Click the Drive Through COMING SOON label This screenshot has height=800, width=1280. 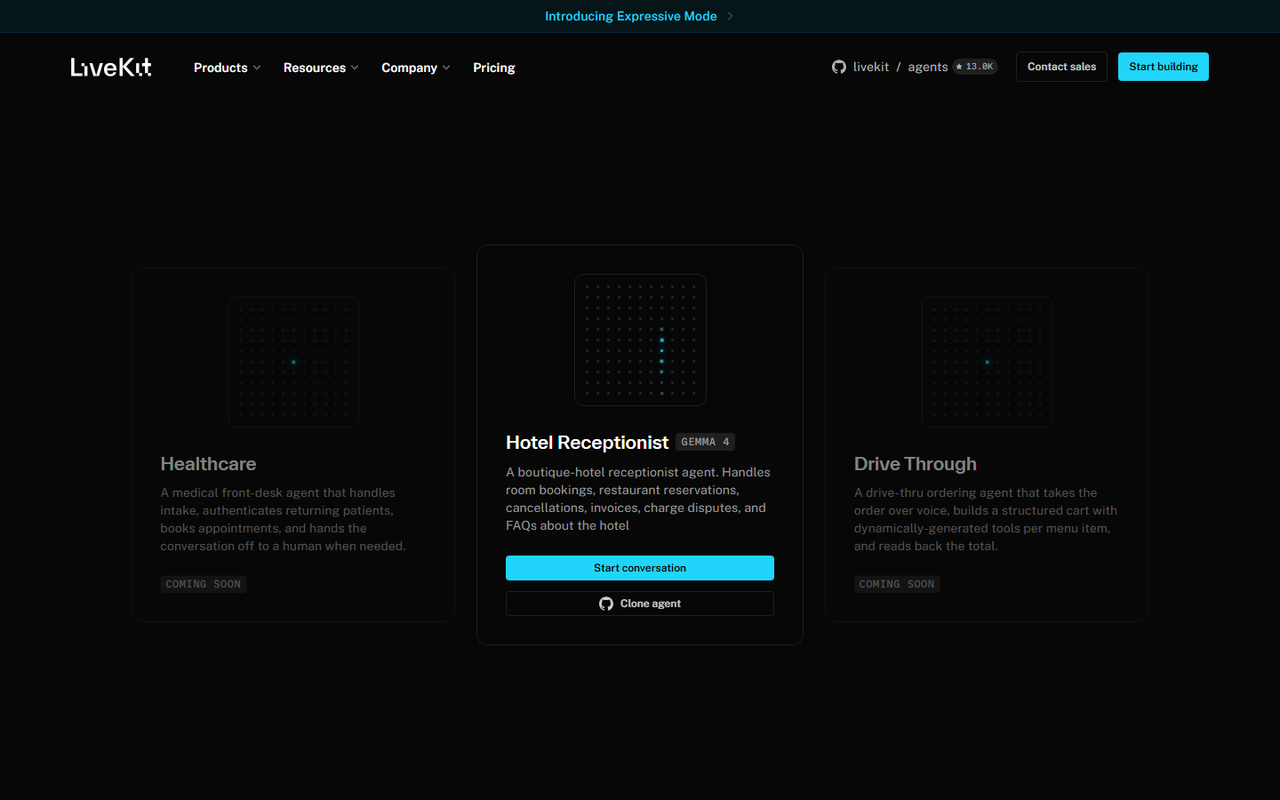pyautogui.click(x=897, y=584)
